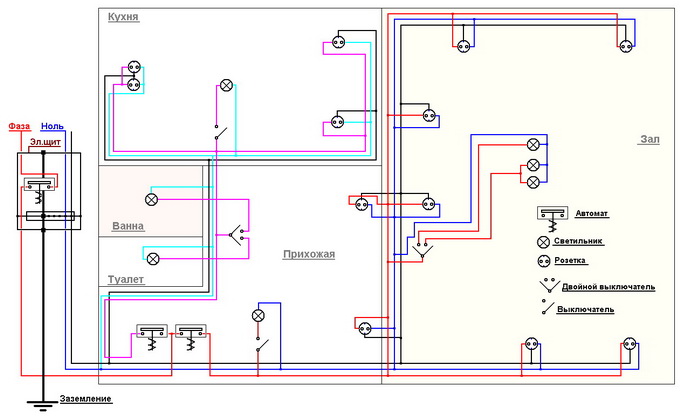Select the double switch beside the bathroom
This screenshot has width=680, height=417.
coord(235,235)
